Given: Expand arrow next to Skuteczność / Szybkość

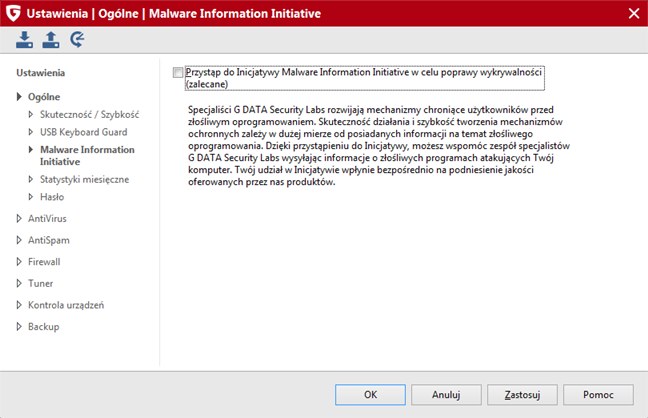Looking at the screenshot, I should click(31, 115).
